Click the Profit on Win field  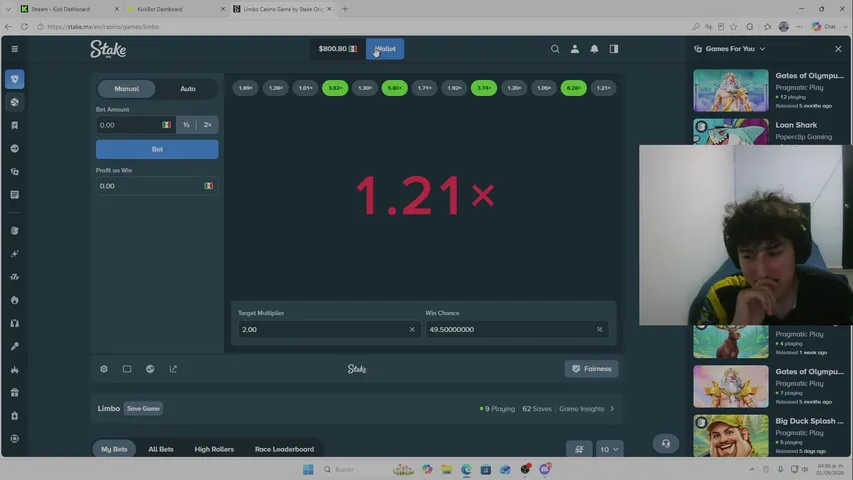(x=157, y=186)
